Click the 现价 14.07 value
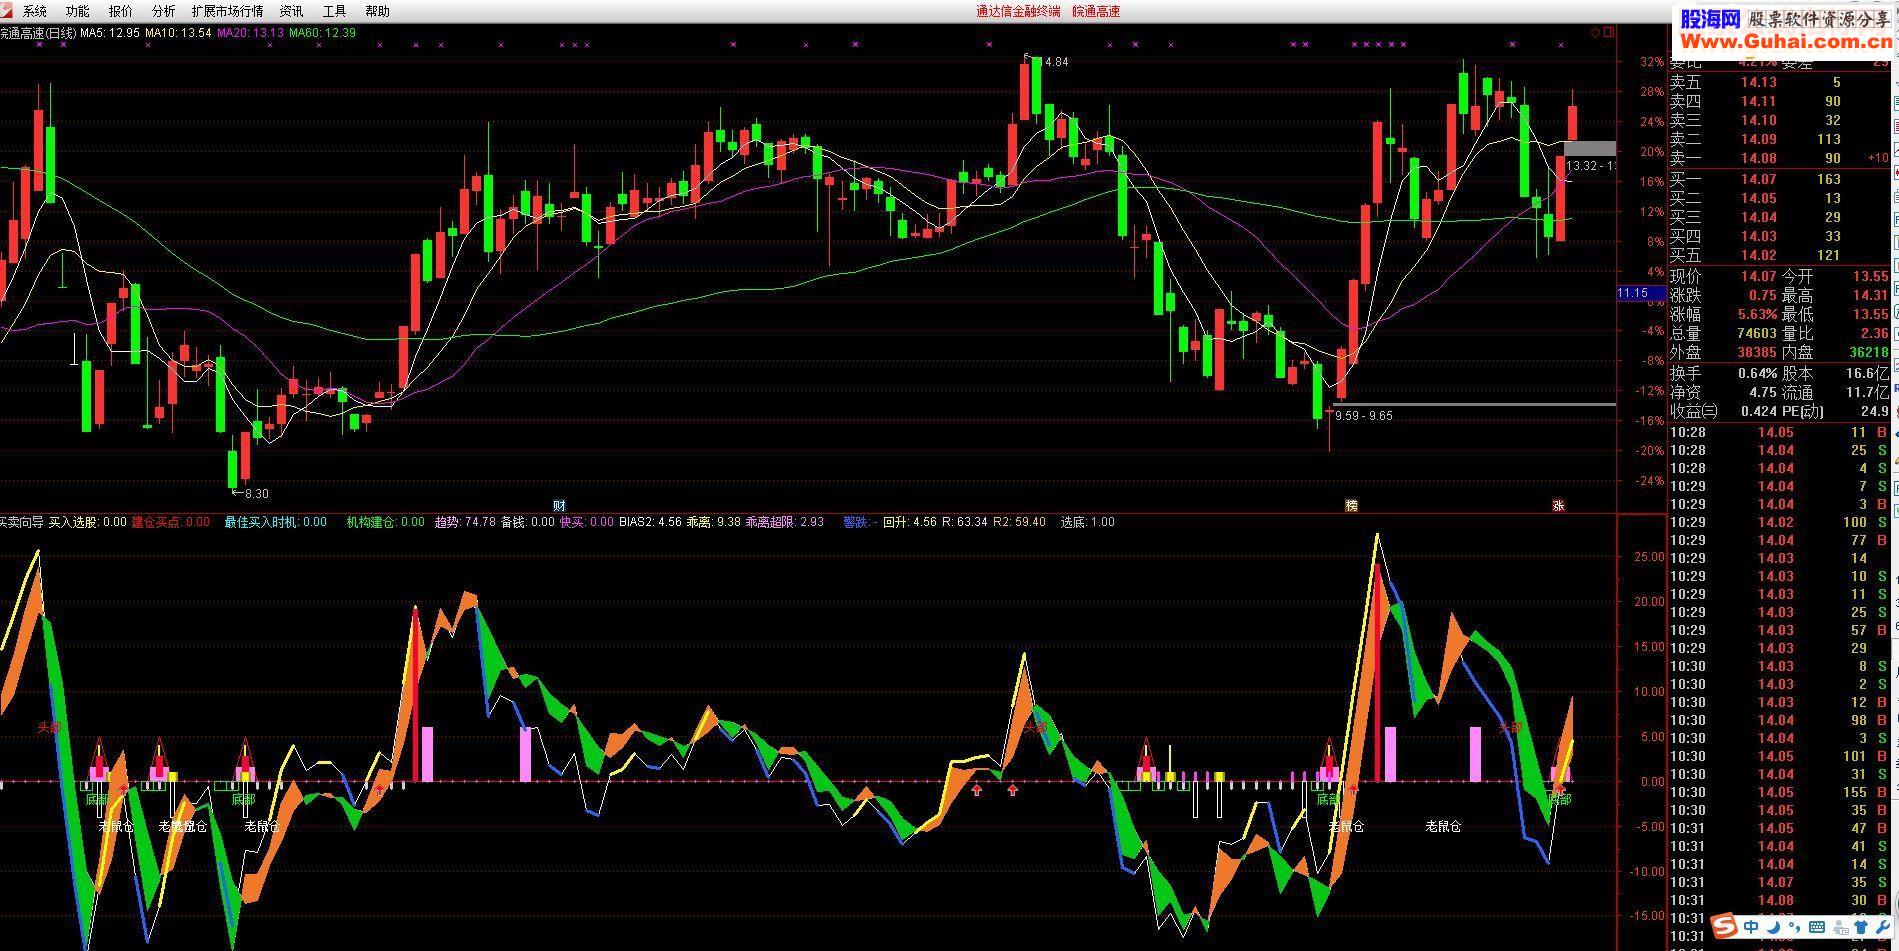 point(1757,276)
